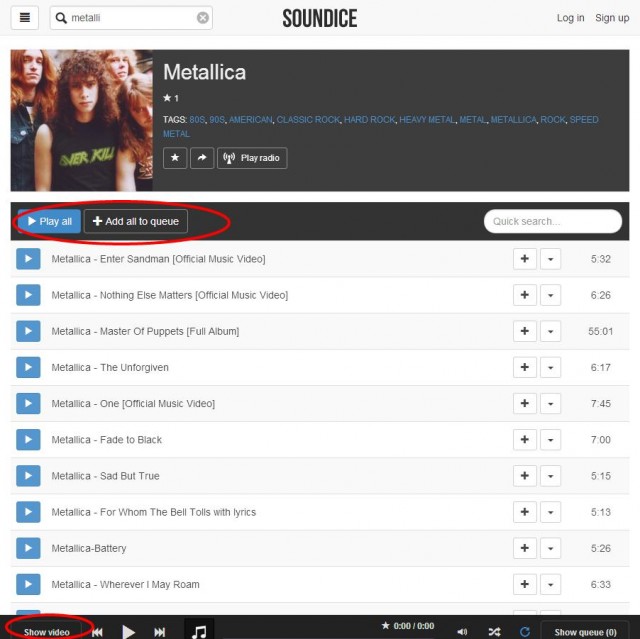Expand options dropdown for Wherever I May Roam
Screen dimensions: 640x639
(551, 584)
